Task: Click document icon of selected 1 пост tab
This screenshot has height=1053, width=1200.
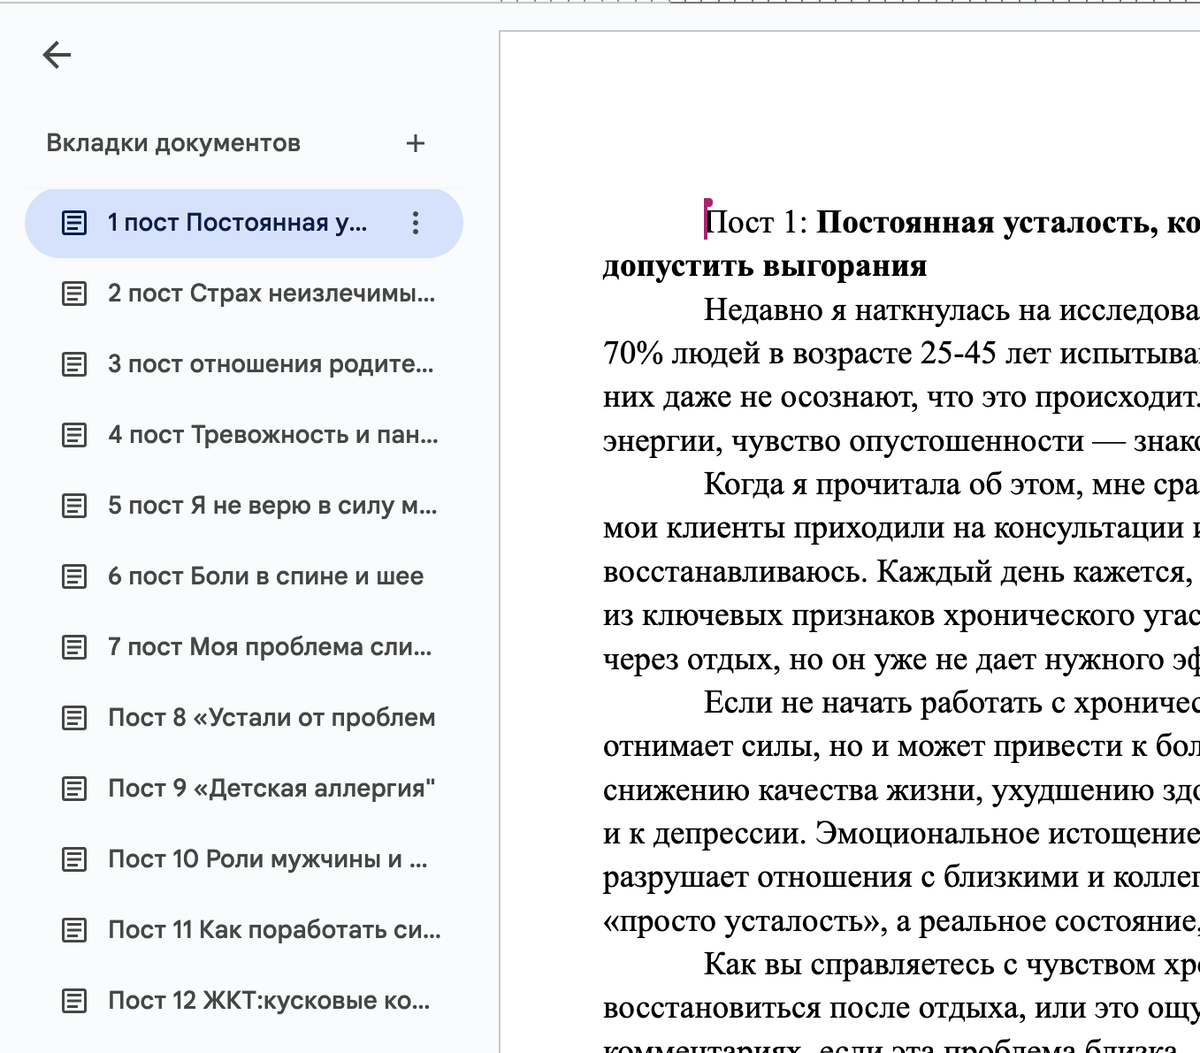Action: (75, 223)
